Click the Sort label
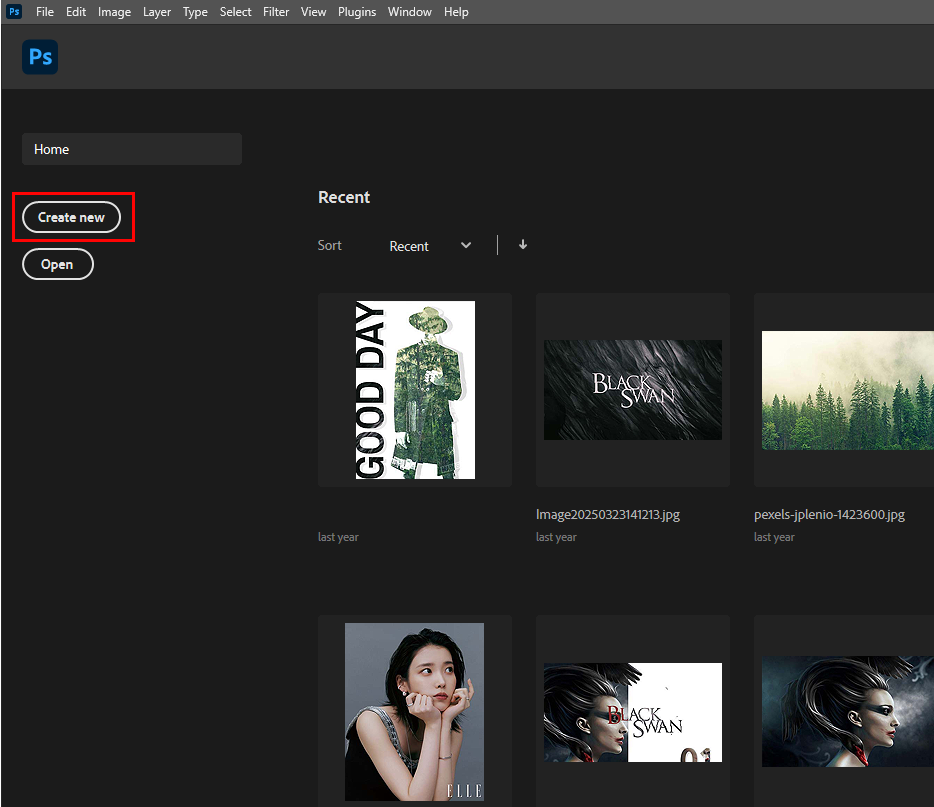The image size is (934, 807). [x=329, y=245]
